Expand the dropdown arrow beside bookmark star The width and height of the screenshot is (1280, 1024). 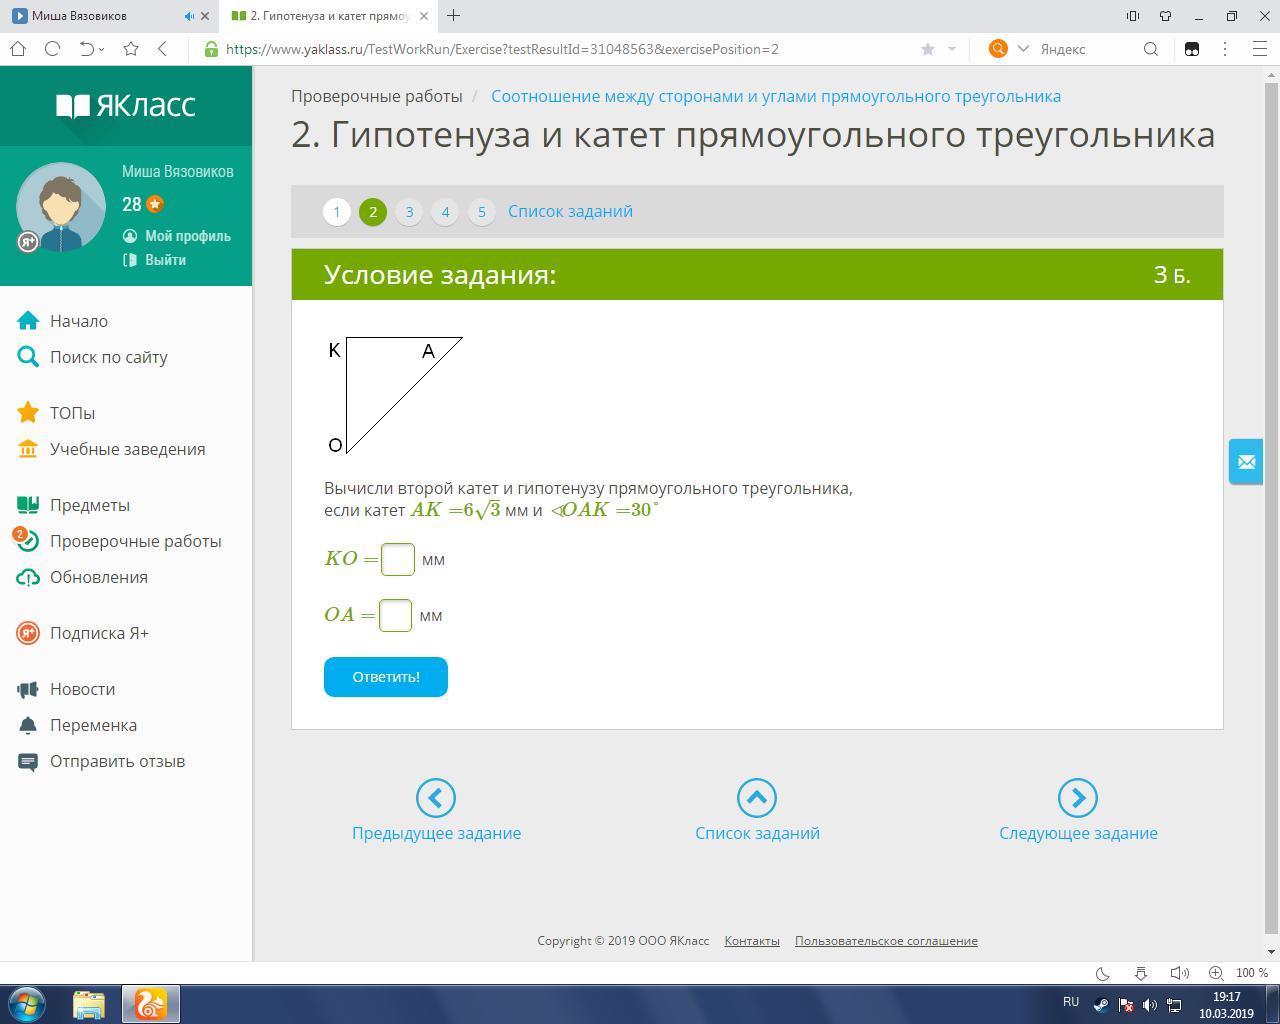[952, 49]
